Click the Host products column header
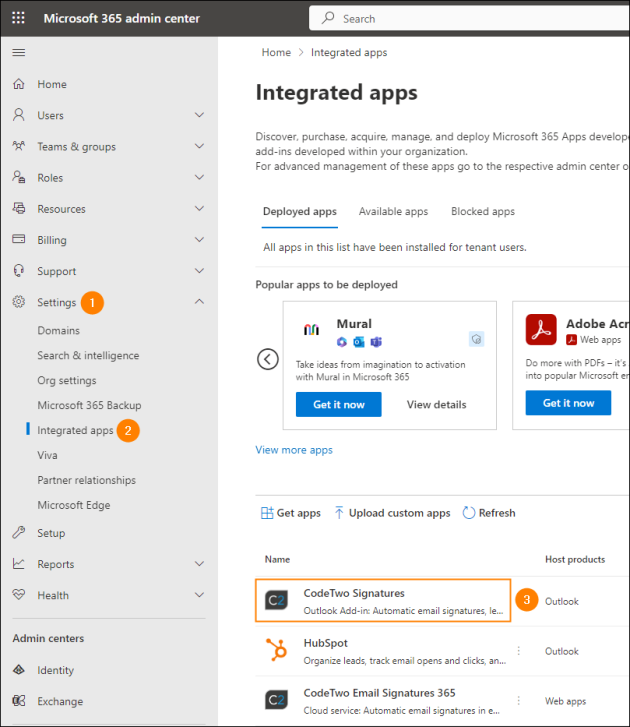Viewport: 630px width, 727px height. [x=575, y=559]
